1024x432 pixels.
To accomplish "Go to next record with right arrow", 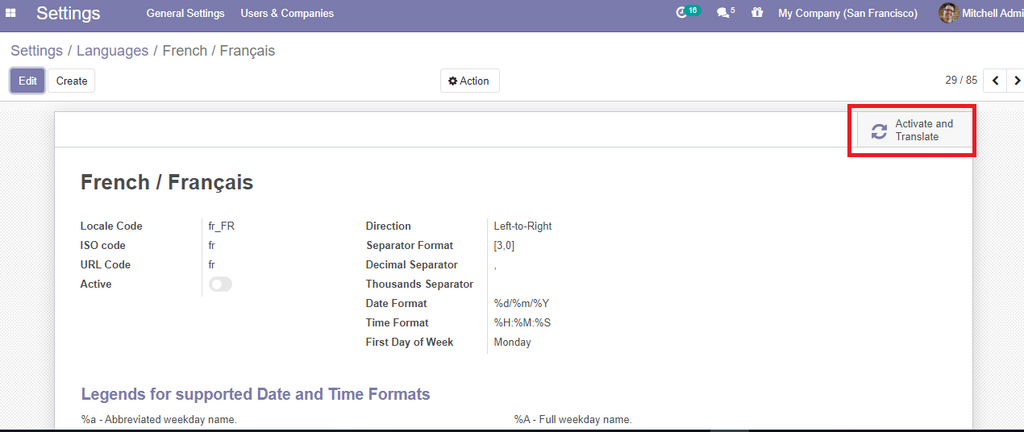I will point(1016,80).
